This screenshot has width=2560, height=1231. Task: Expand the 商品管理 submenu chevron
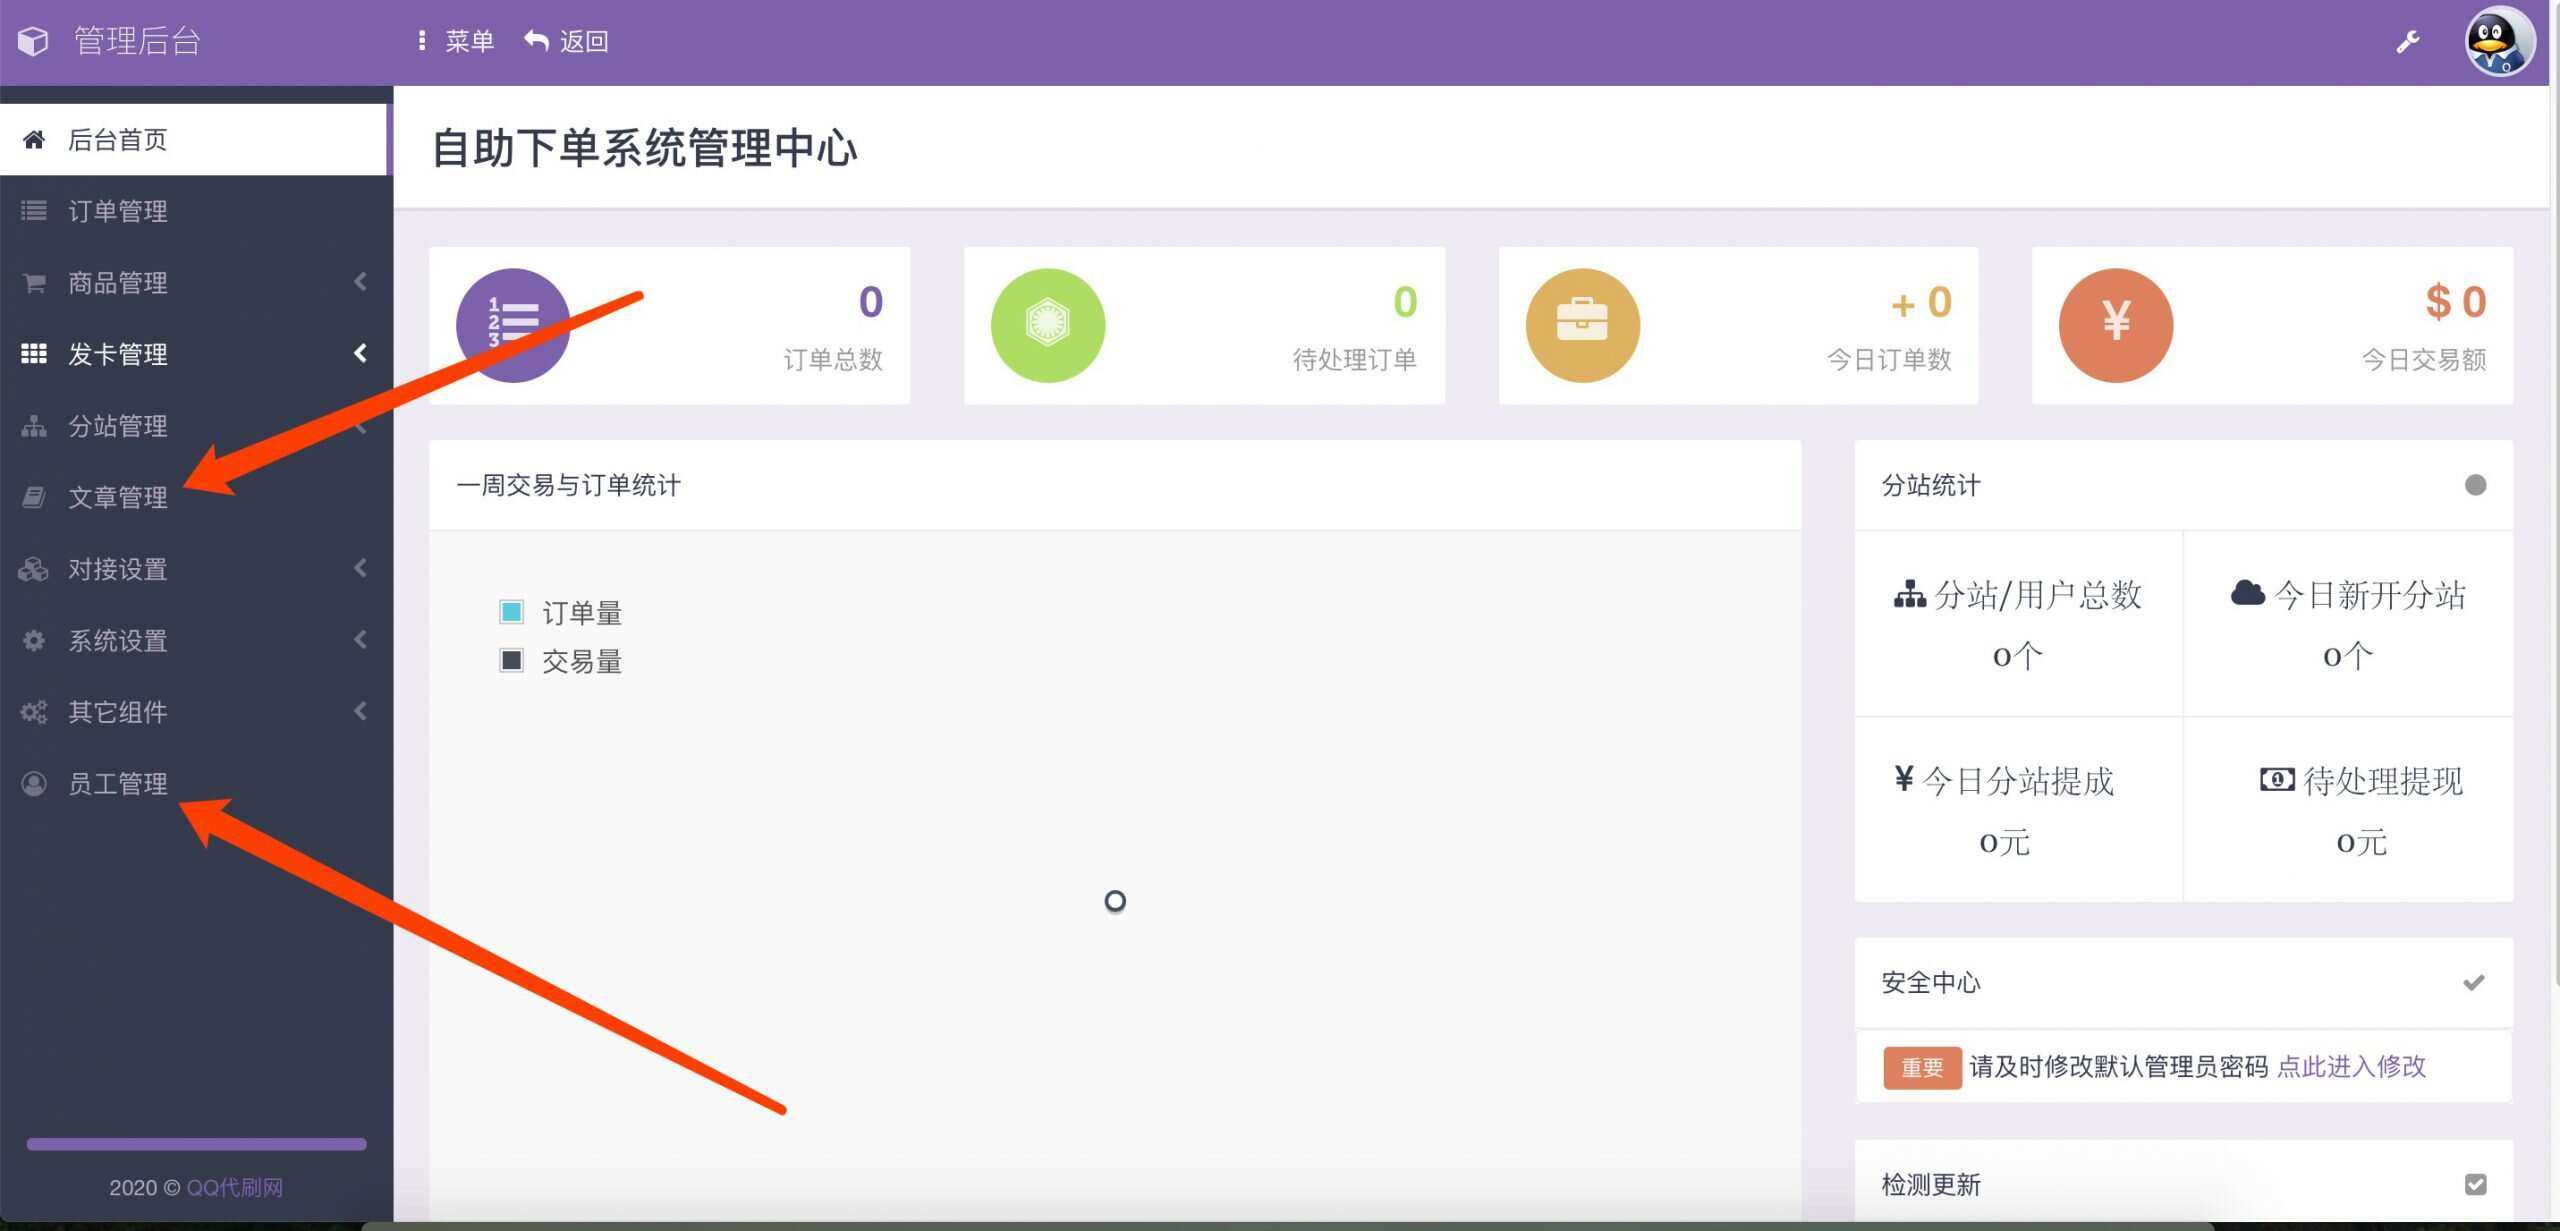click(x=362, y=282)
